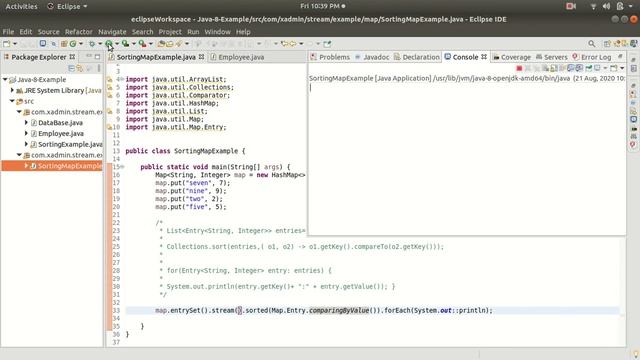Screen dimensions: 640x360
Task: Click the Open Perspective icon
Action: 607,44
